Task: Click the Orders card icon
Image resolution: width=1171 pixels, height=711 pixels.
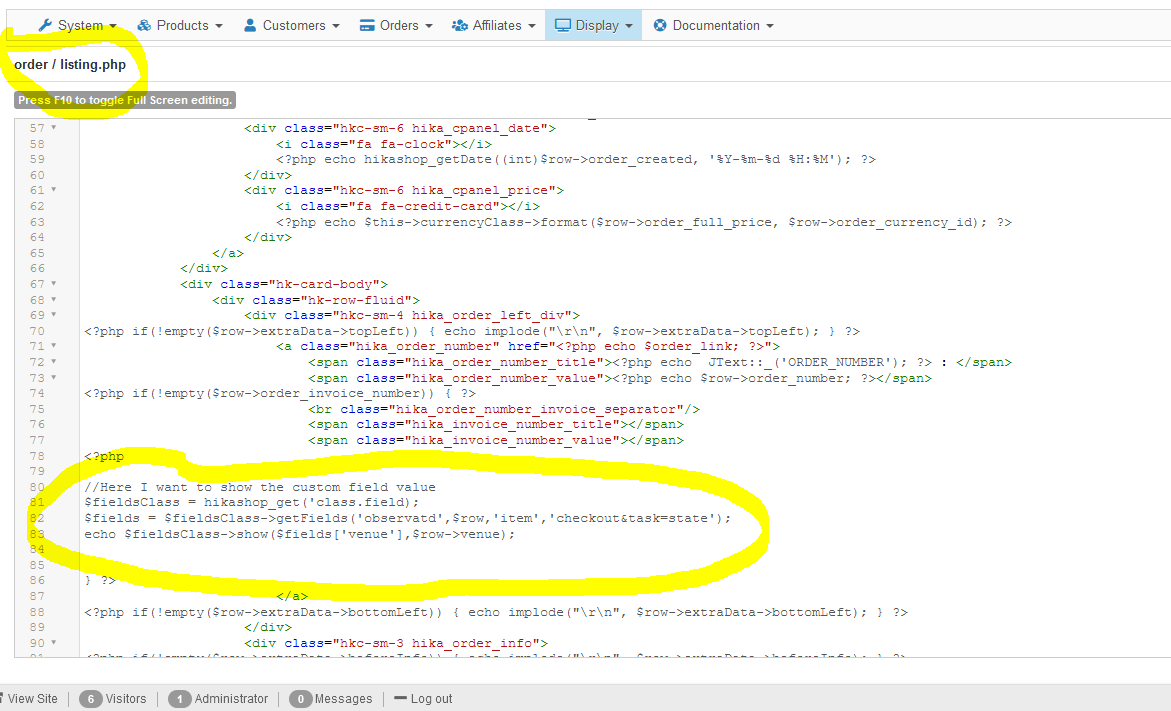Action: (x=367, y=25)
